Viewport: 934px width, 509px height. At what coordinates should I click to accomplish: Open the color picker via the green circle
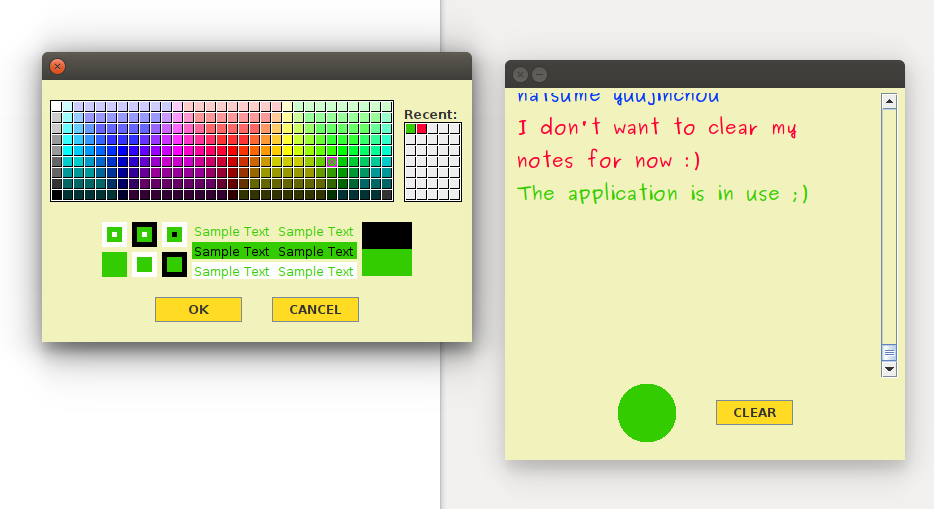point(647,413)
